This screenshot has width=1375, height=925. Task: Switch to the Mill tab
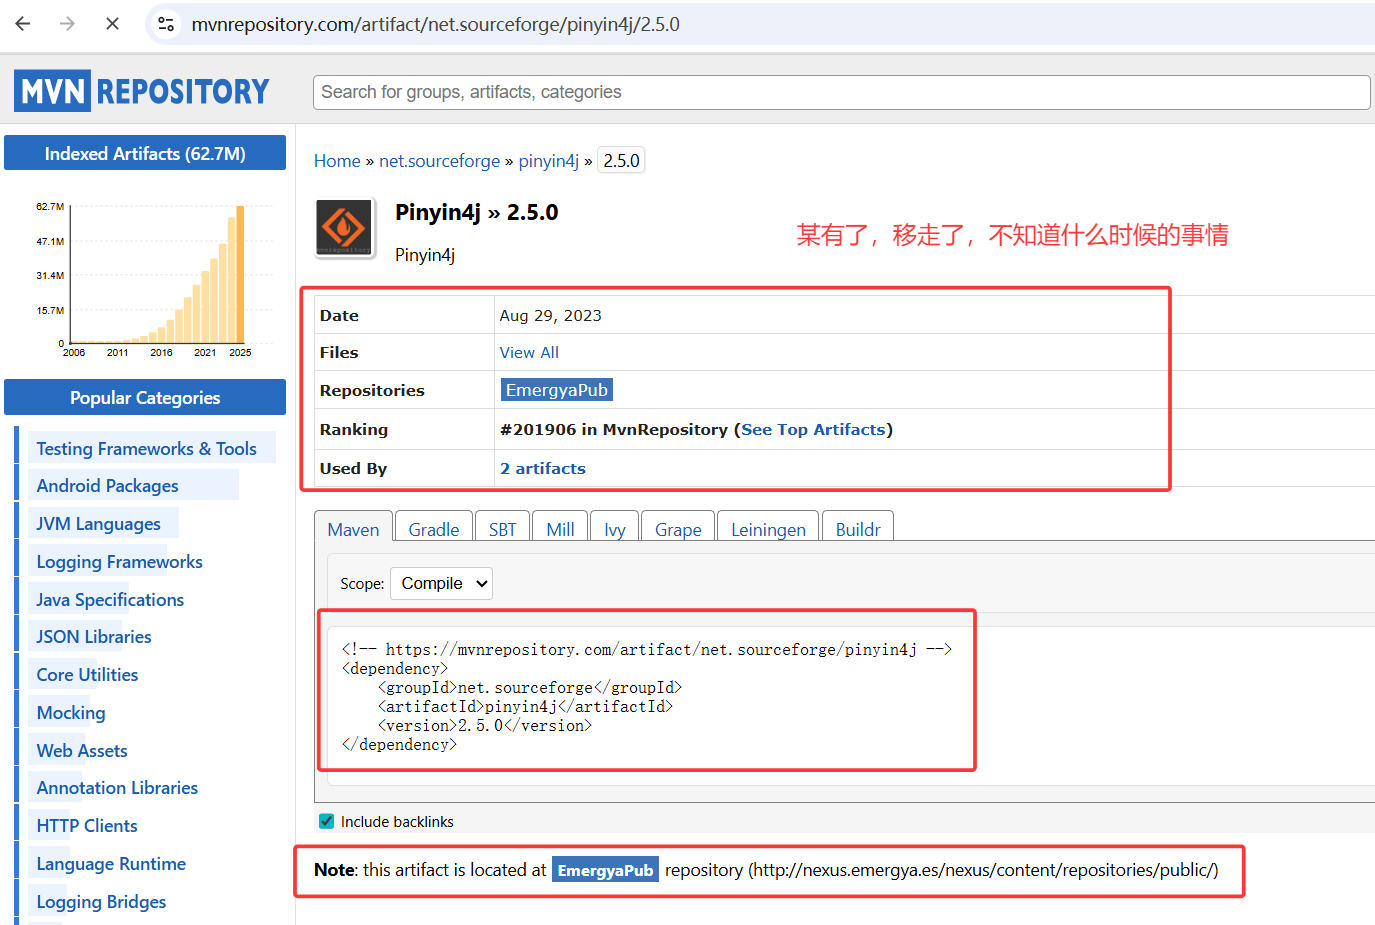pyautogui.click(x=560, y=529)
